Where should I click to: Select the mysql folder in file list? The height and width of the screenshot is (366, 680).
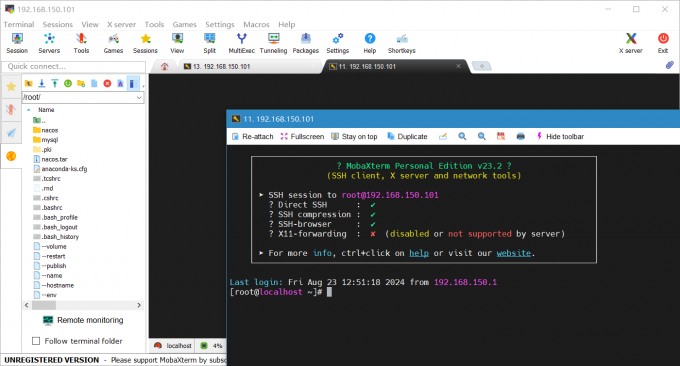coord(46,140)
